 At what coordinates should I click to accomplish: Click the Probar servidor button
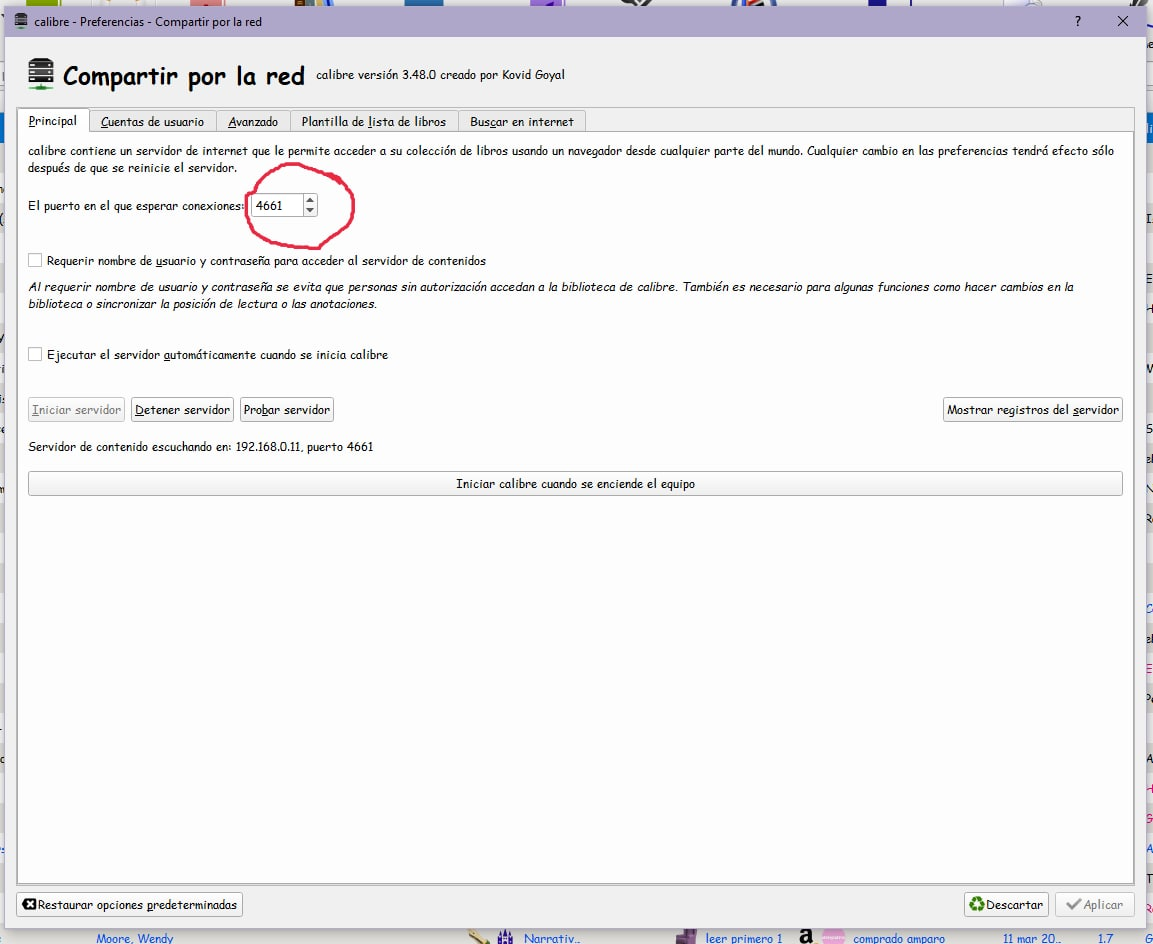(287, 410)
